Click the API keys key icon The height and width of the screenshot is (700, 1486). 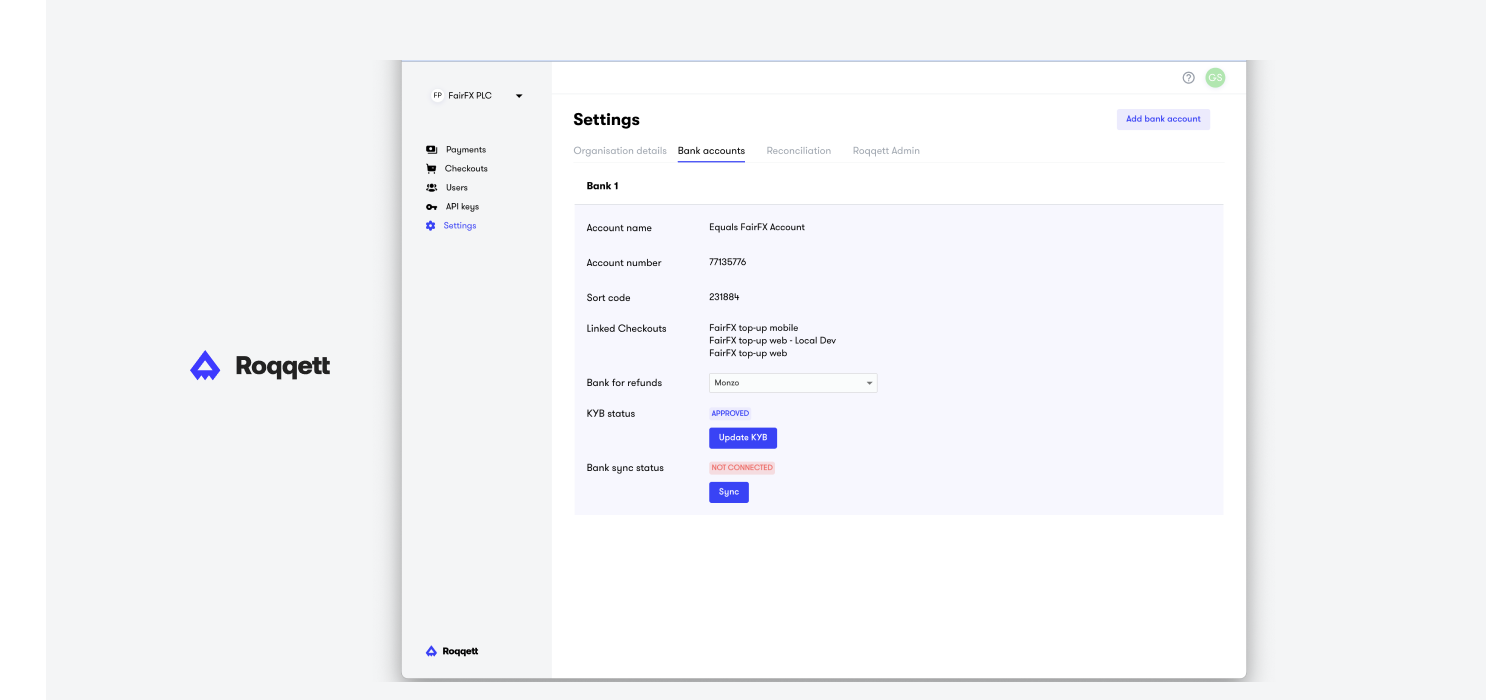[431, 207]
